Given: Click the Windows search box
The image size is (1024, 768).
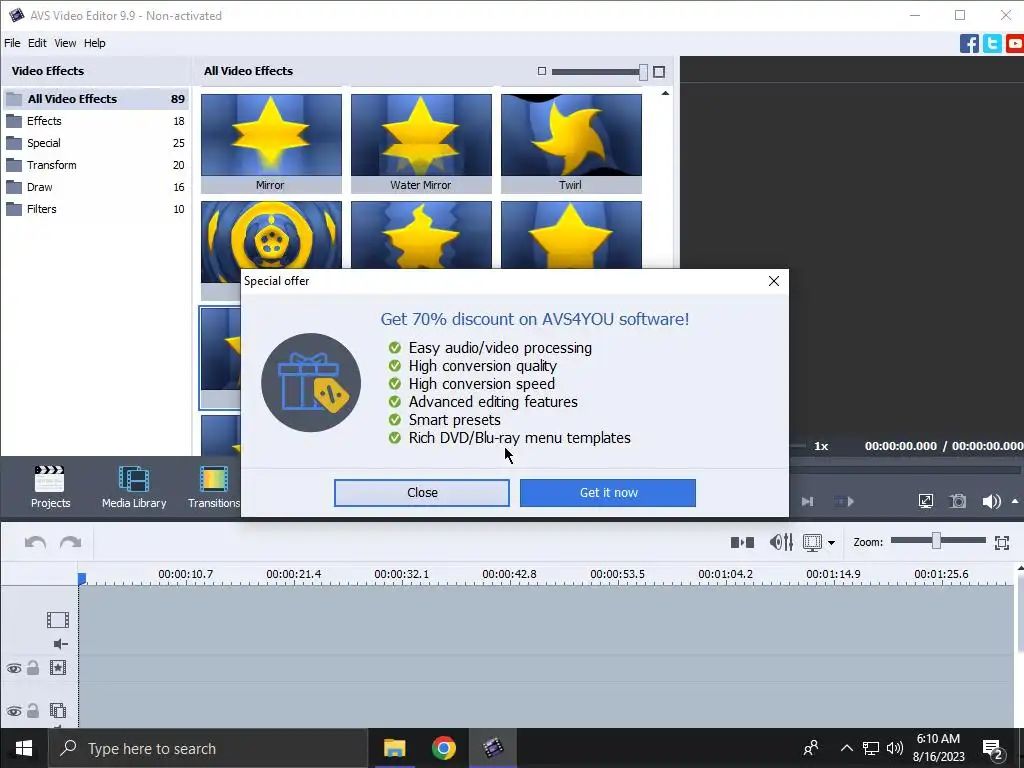Looking at the screenshot, I should click(209, 748).
